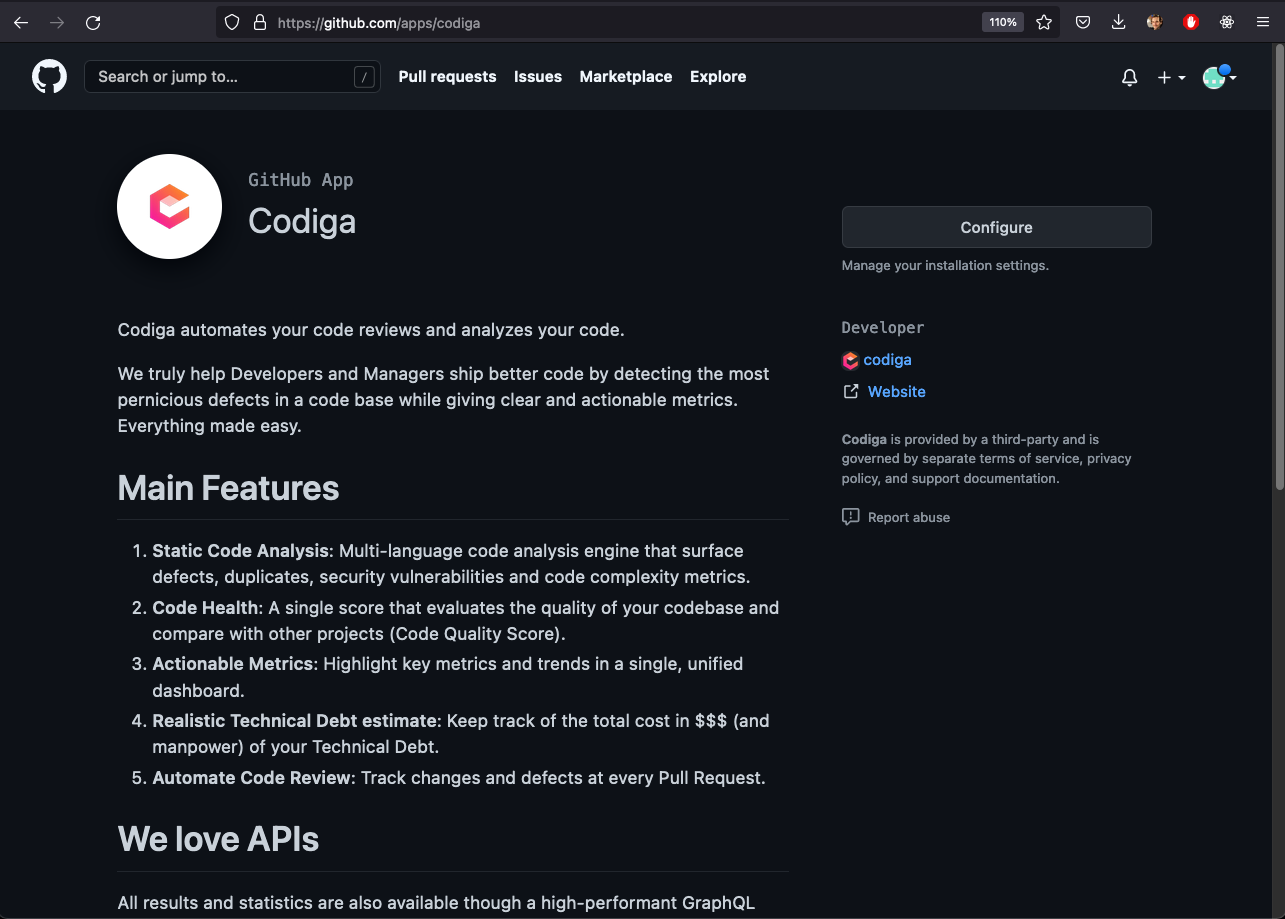Bookmark this page with the star icon
The image size is (1285, 919).
point(1044,22)
